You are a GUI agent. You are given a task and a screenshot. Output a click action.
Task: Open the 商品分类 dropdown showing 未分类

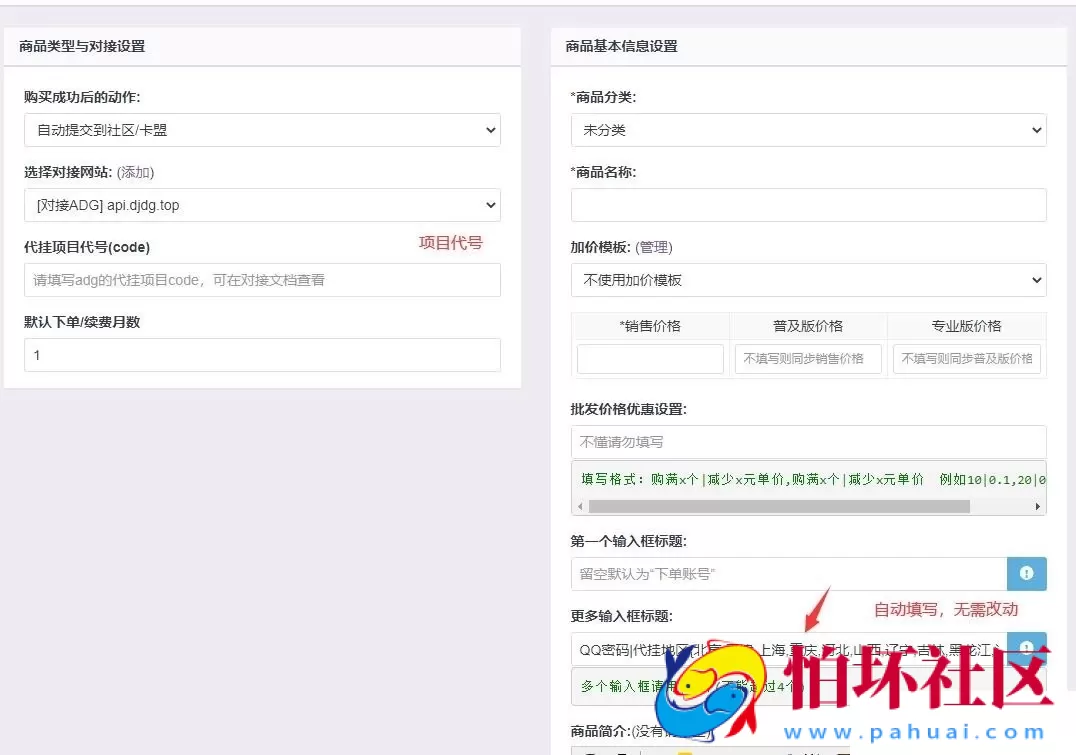tap(808, 130)
